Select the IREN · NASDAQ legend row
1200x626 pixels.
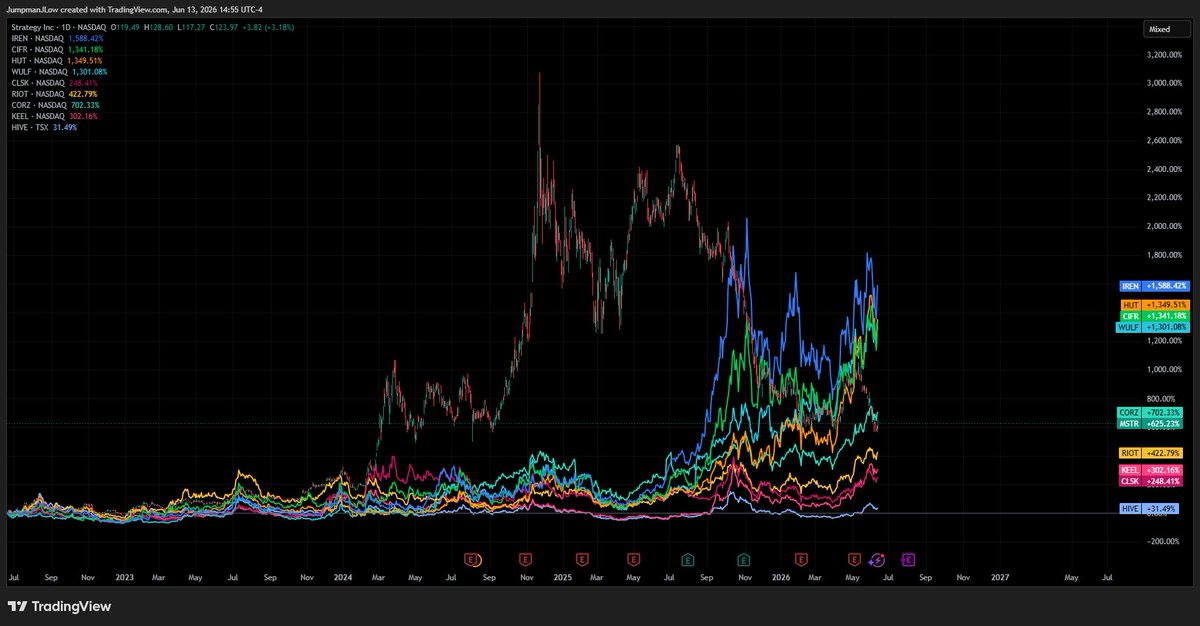[x=56, y=38]
